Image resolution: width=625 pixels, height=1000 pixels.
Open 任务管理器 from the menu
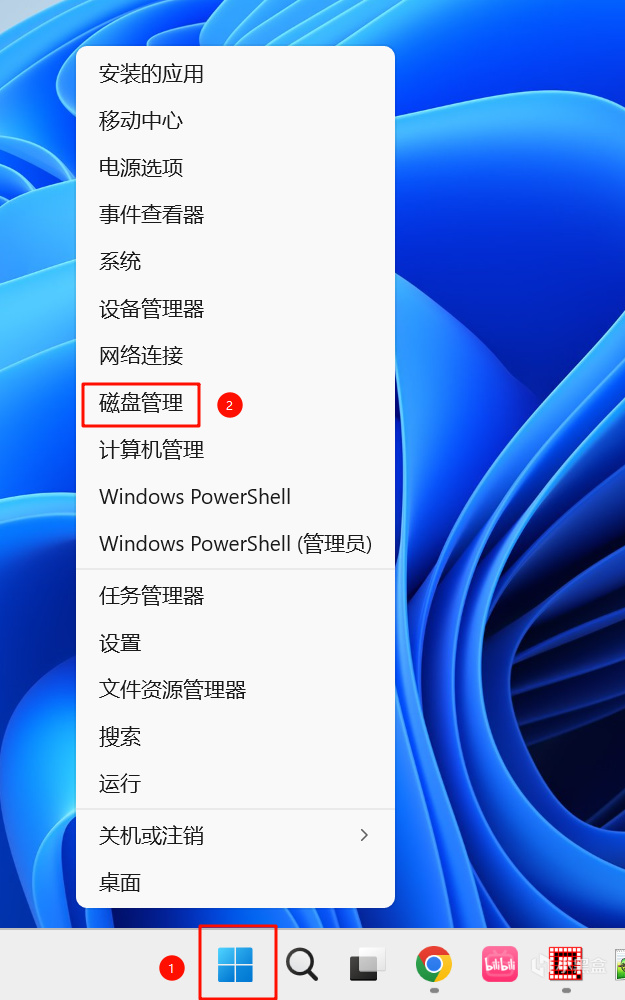[x=151, y=596]
